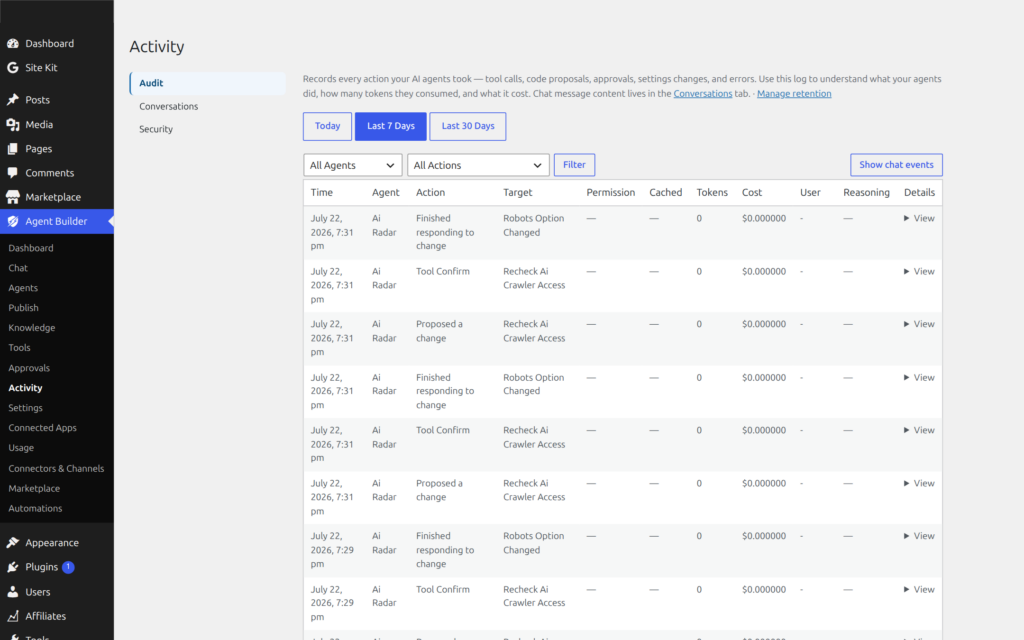Open the Activity submenu item

pyautogui.click(x=25, y=388)
